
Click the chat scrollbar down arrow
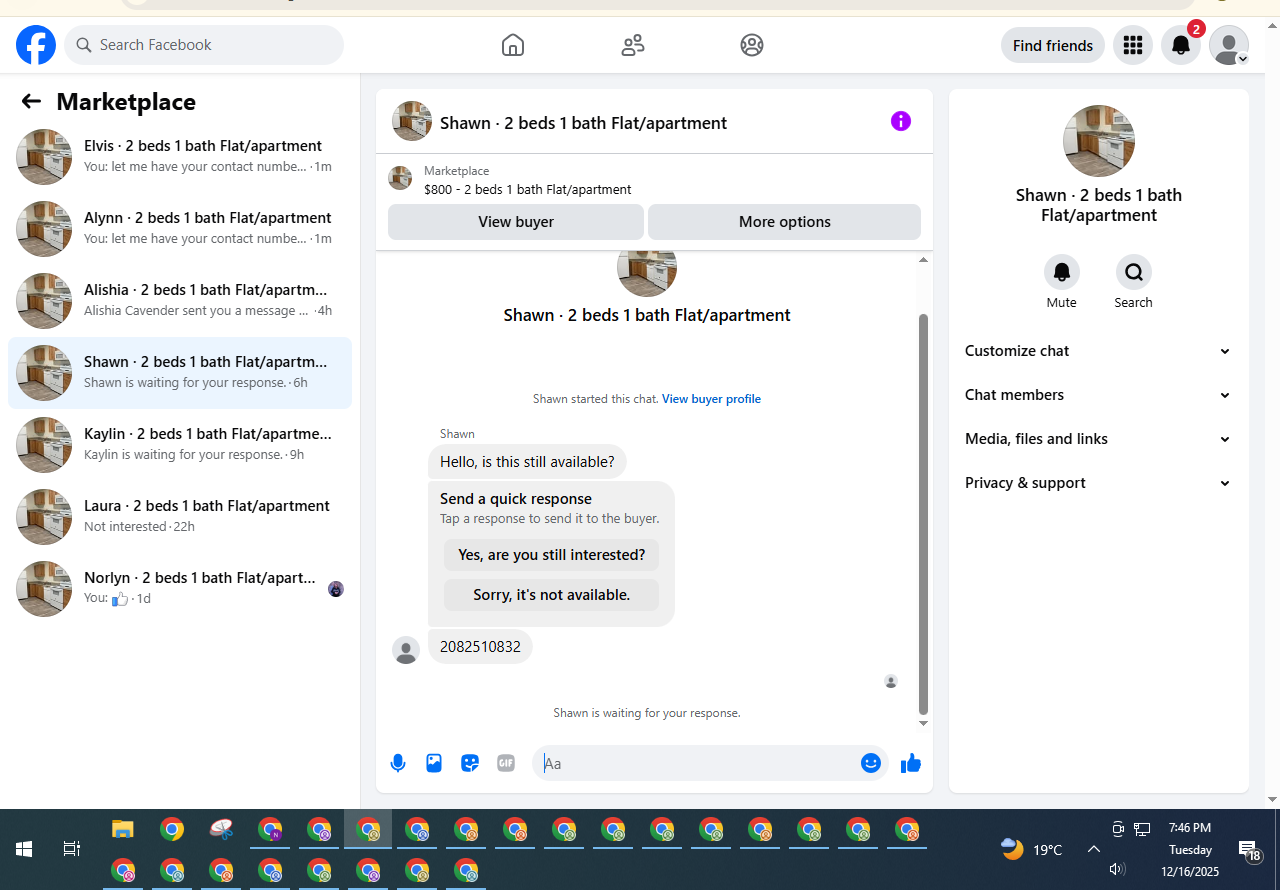pos(923,723)
